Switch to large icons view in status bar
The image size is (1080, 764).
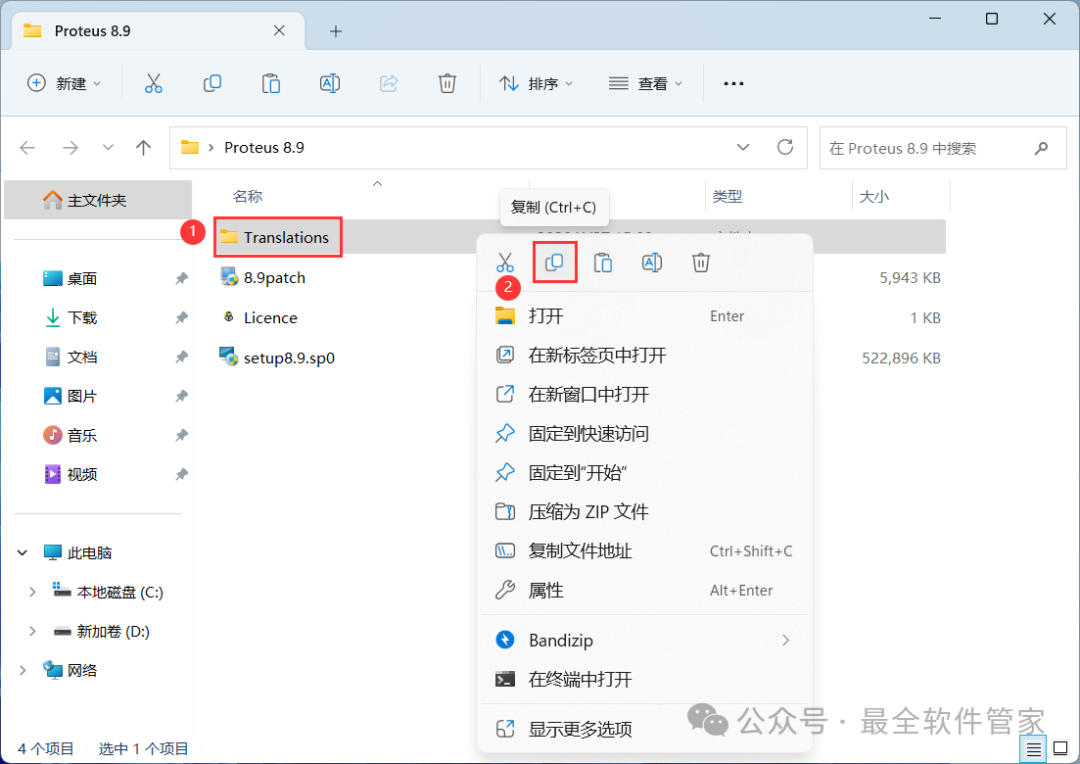coord(1061,749)
